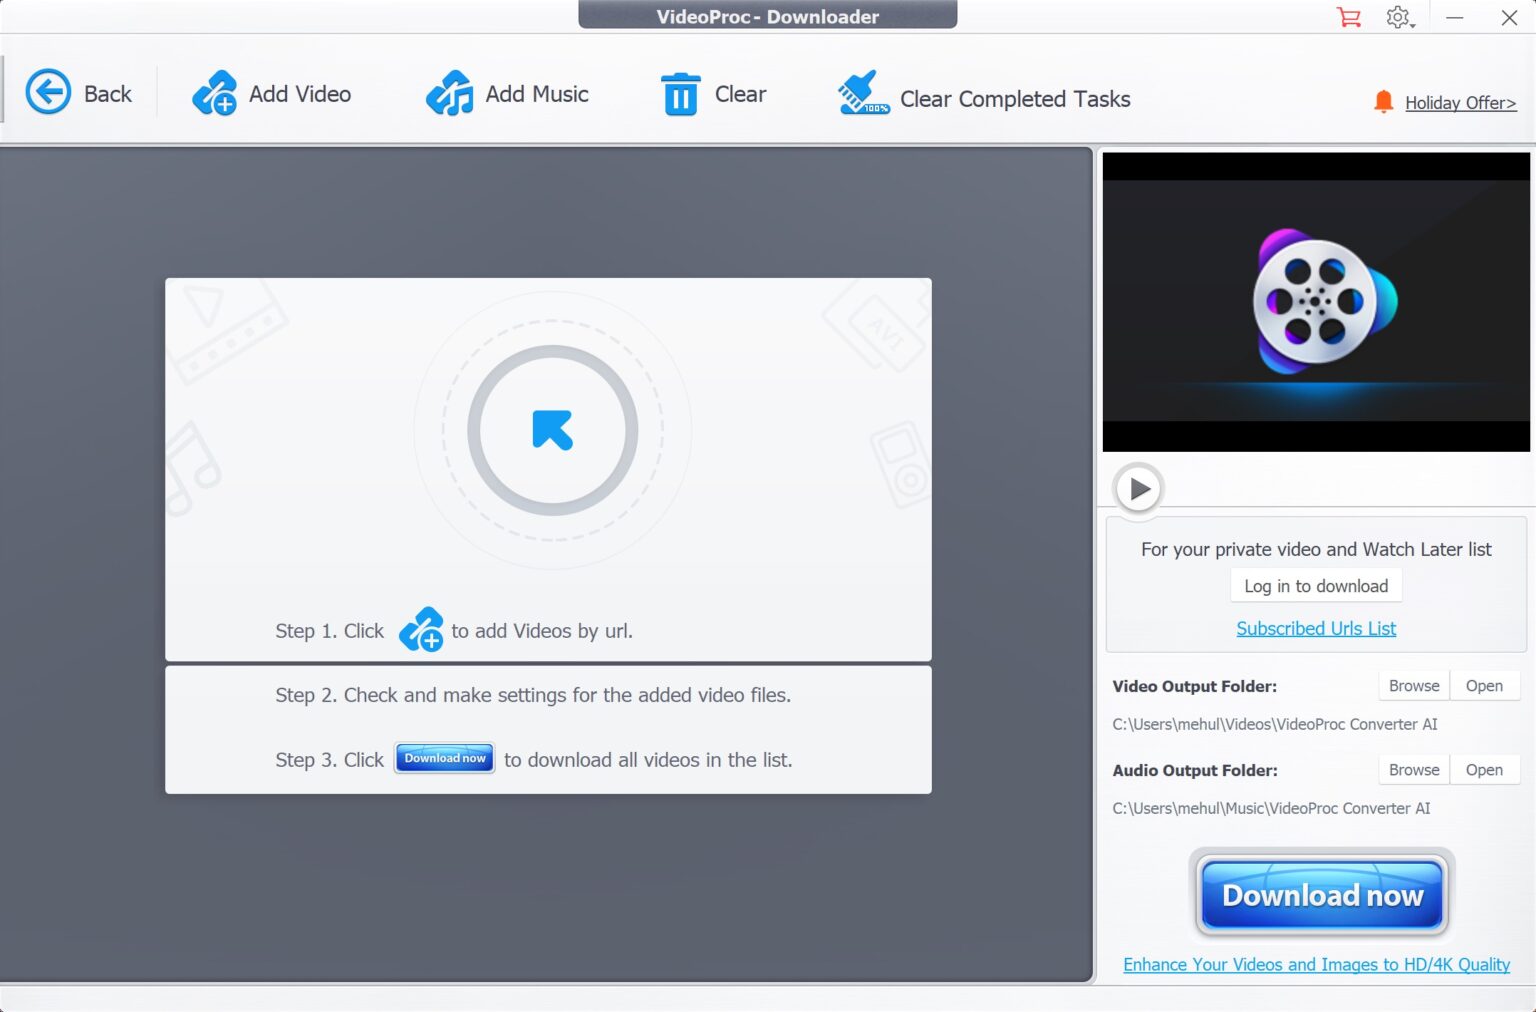
Task: Play the VideoProc preview video
Action: [1137, 490]
